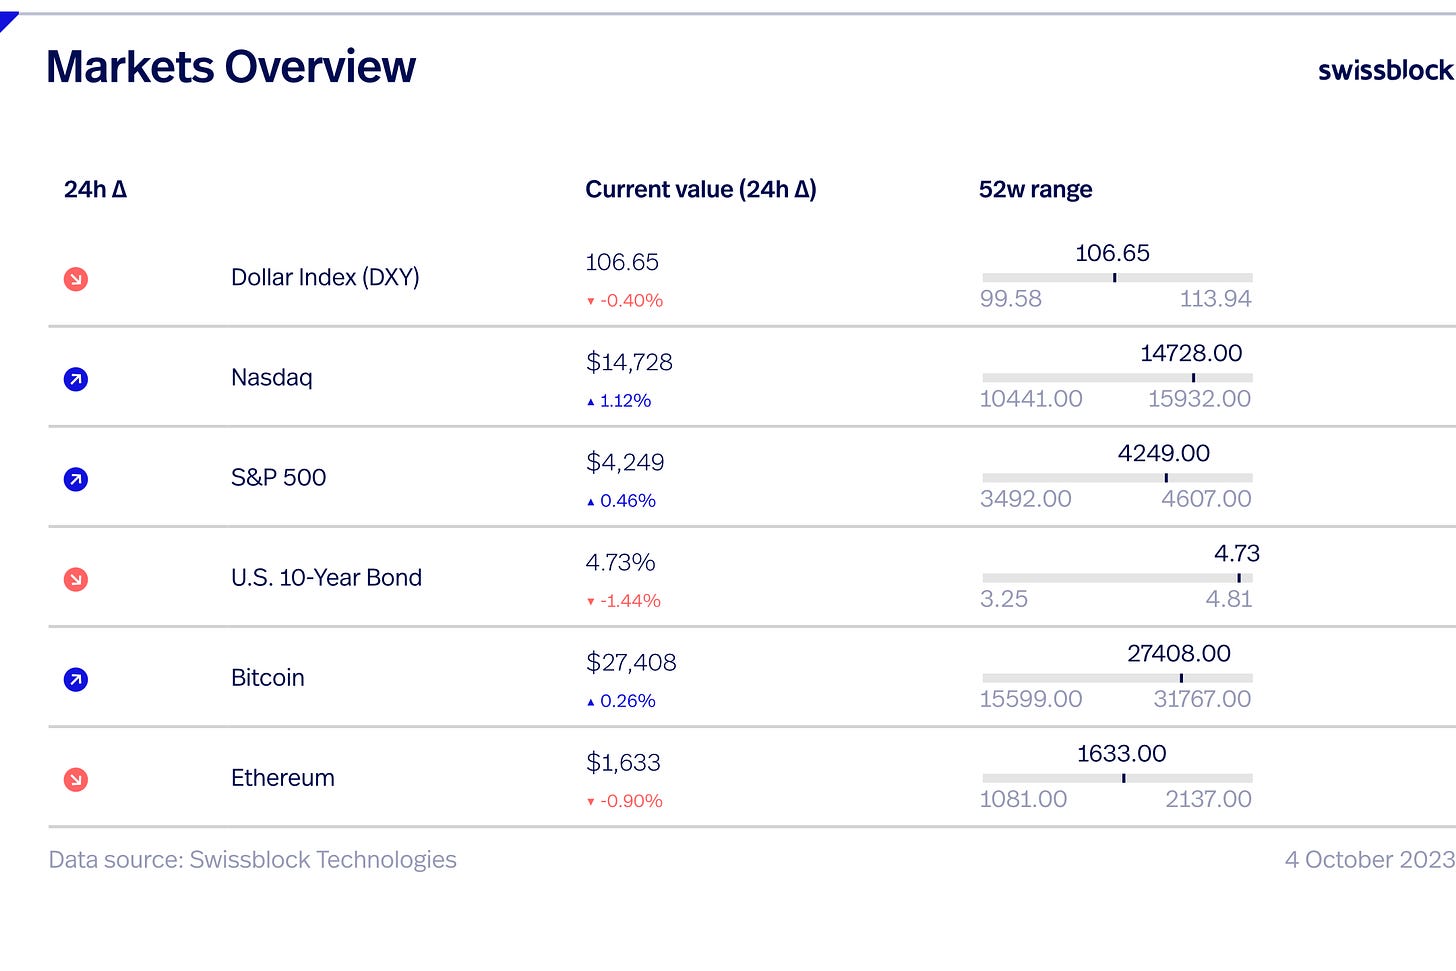Click the blue up-arrow icon beside Nasdaq
This screenshot has width=1456, height=971.
76,379
